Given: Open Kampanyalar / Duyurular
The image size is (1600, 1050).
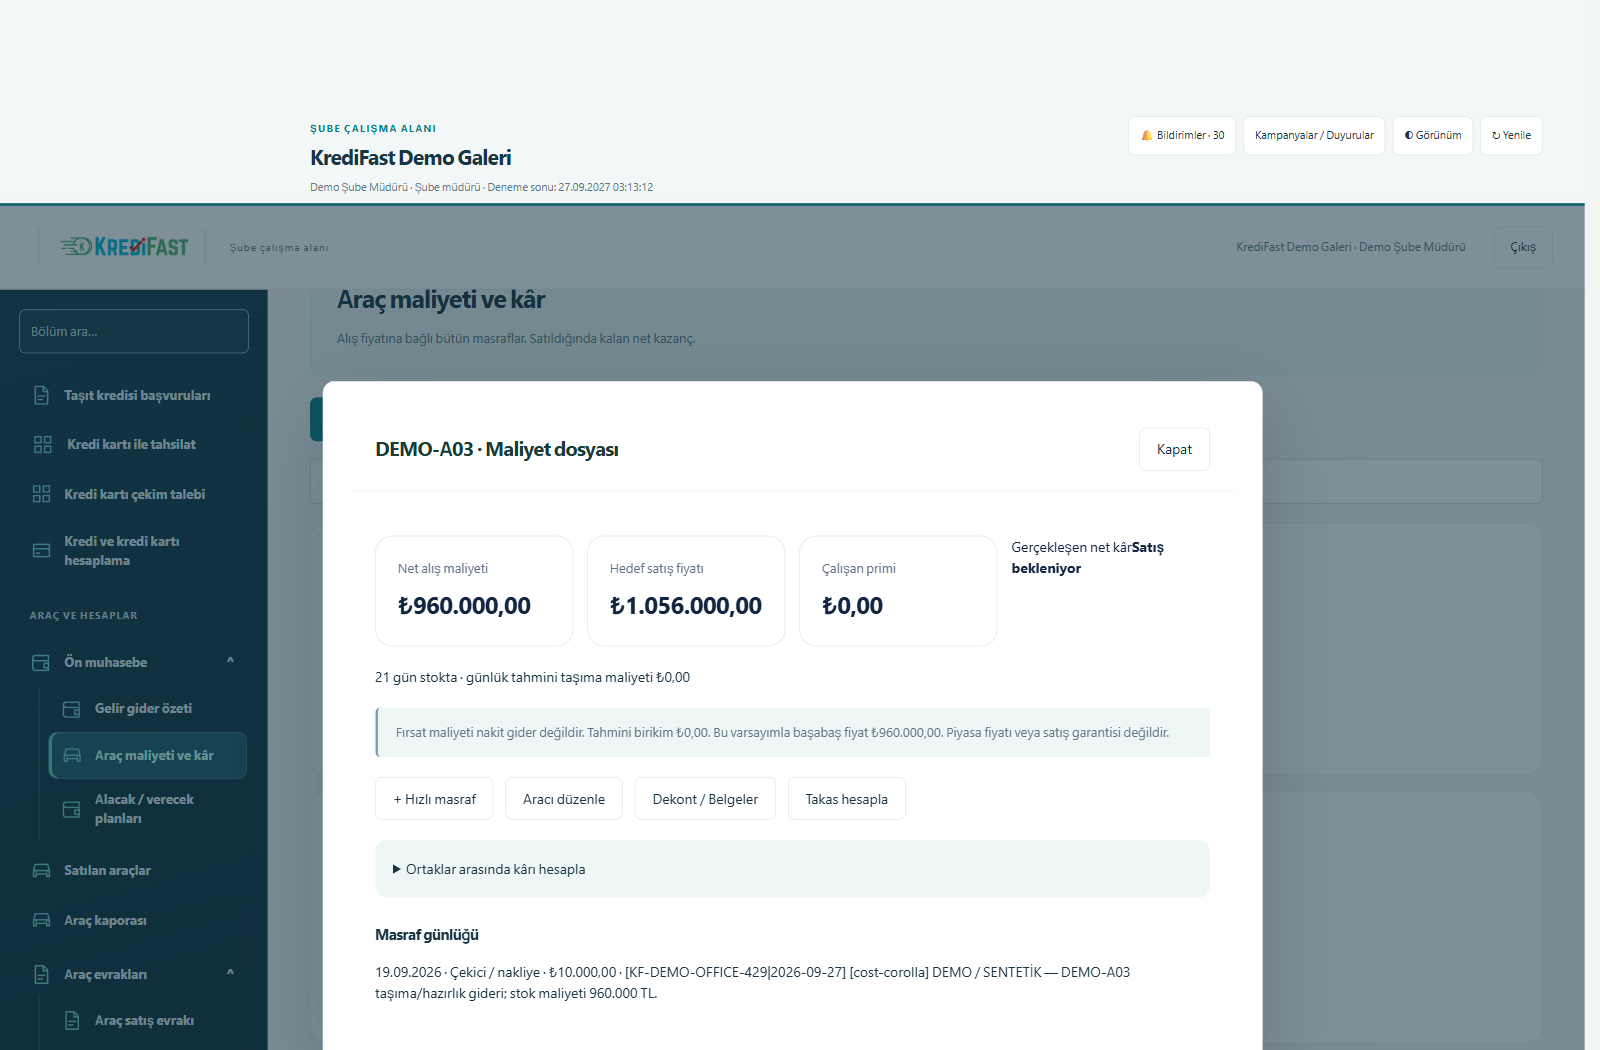Looking at the screenshot, I should click(x=1314, y=135).
